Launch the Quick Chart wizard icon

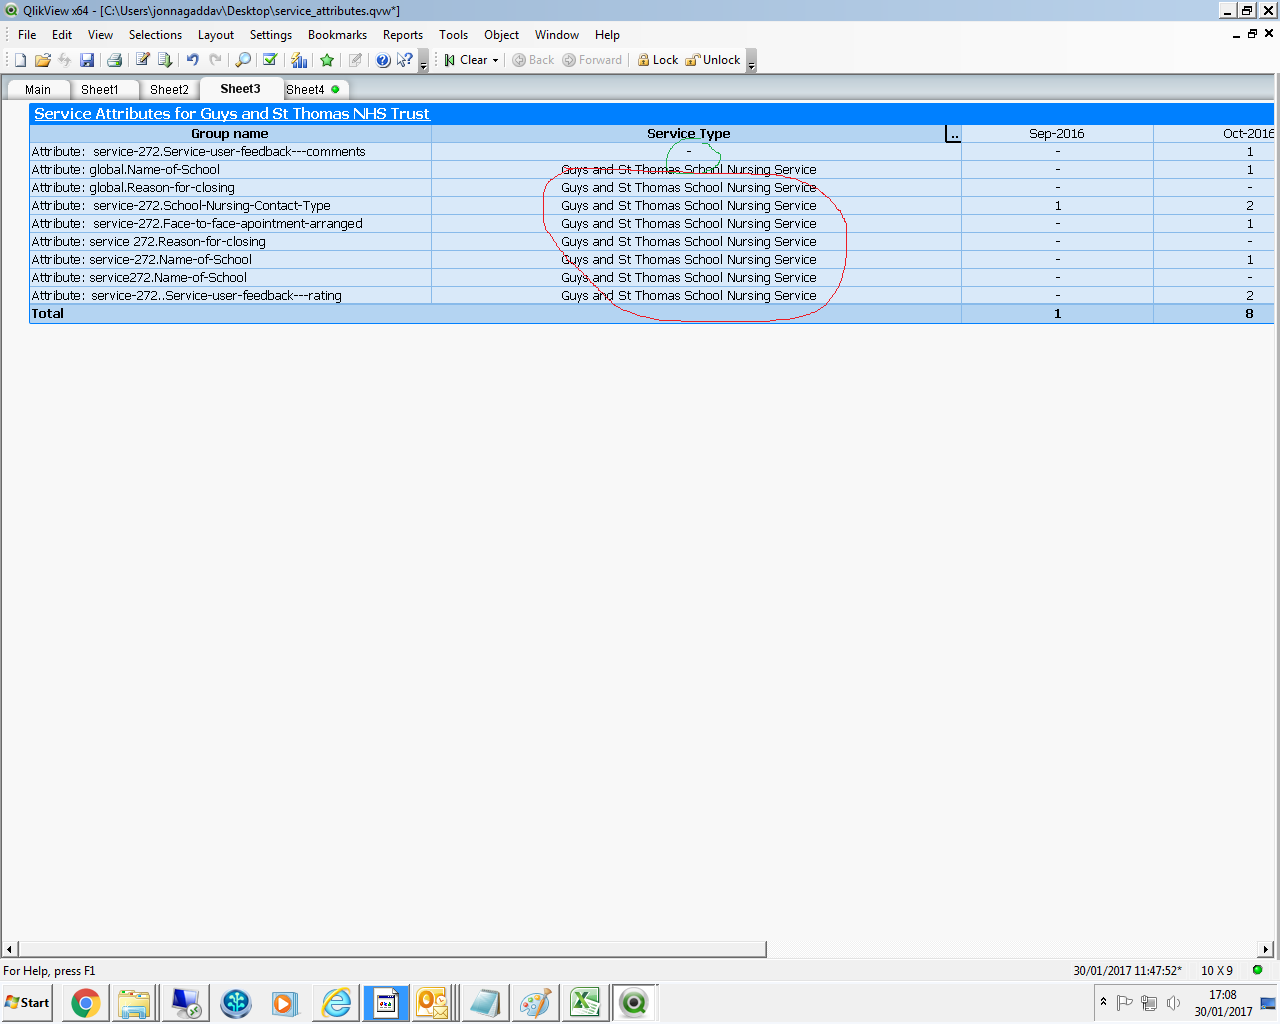pyautogui.click(x=299, y=60)
